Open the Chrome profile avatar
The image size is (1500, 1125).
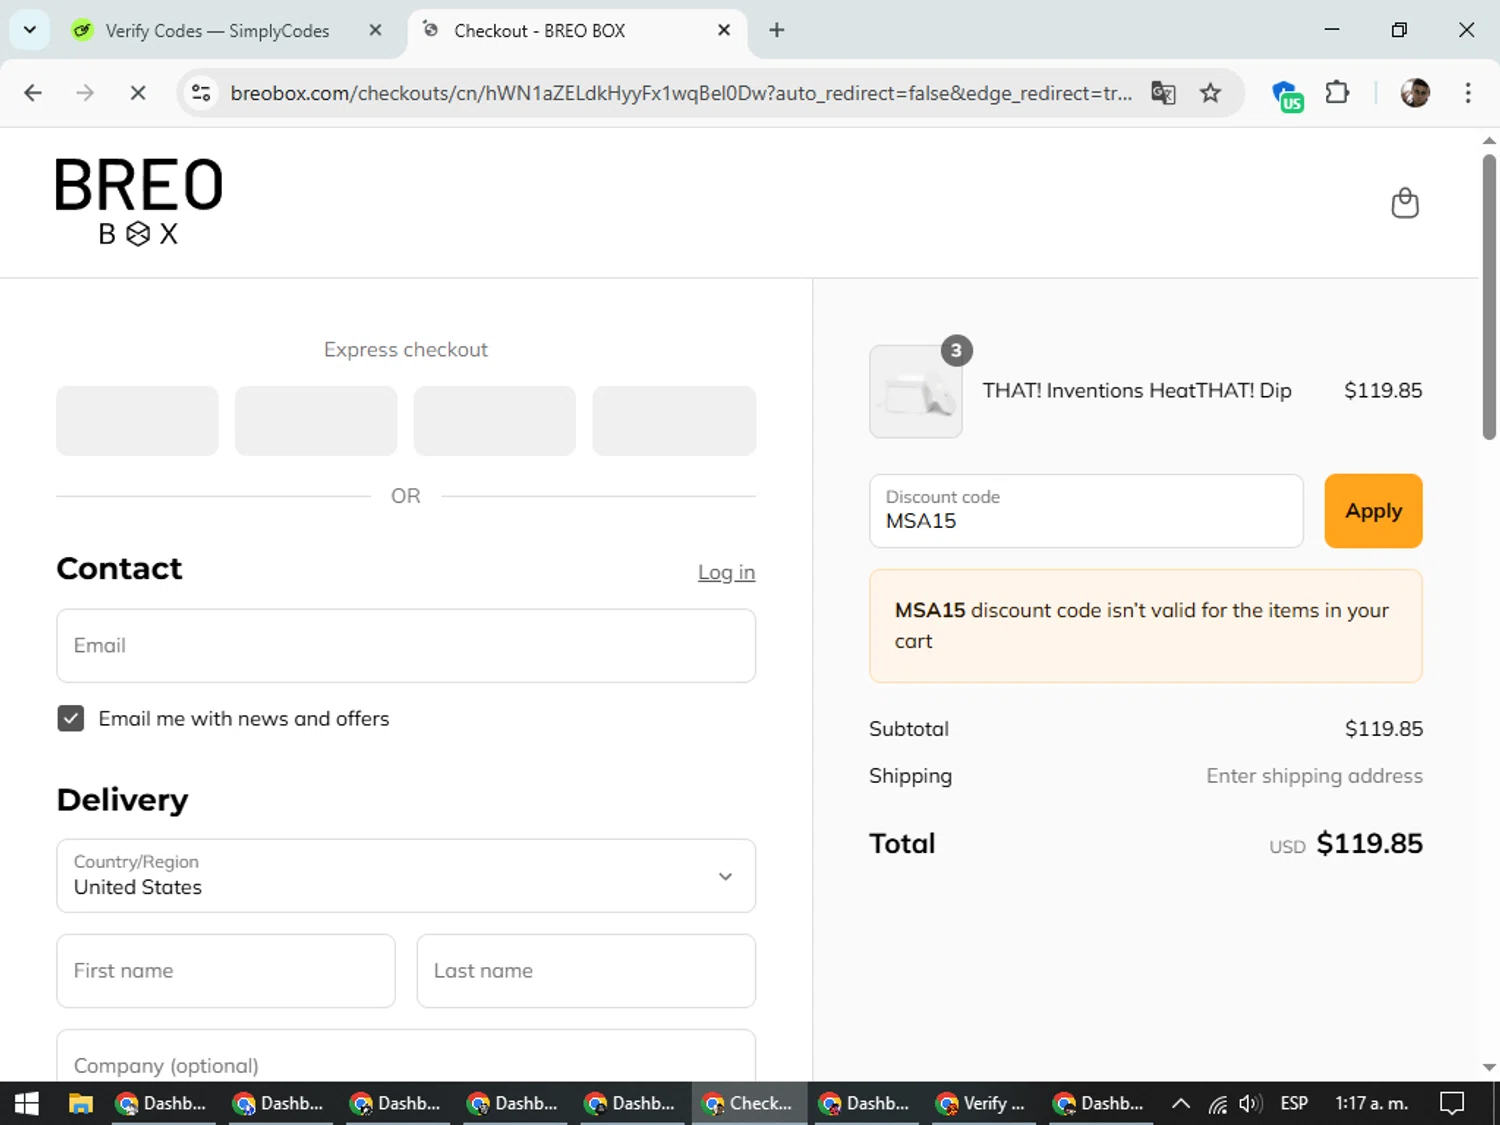tap(1415, 93)
